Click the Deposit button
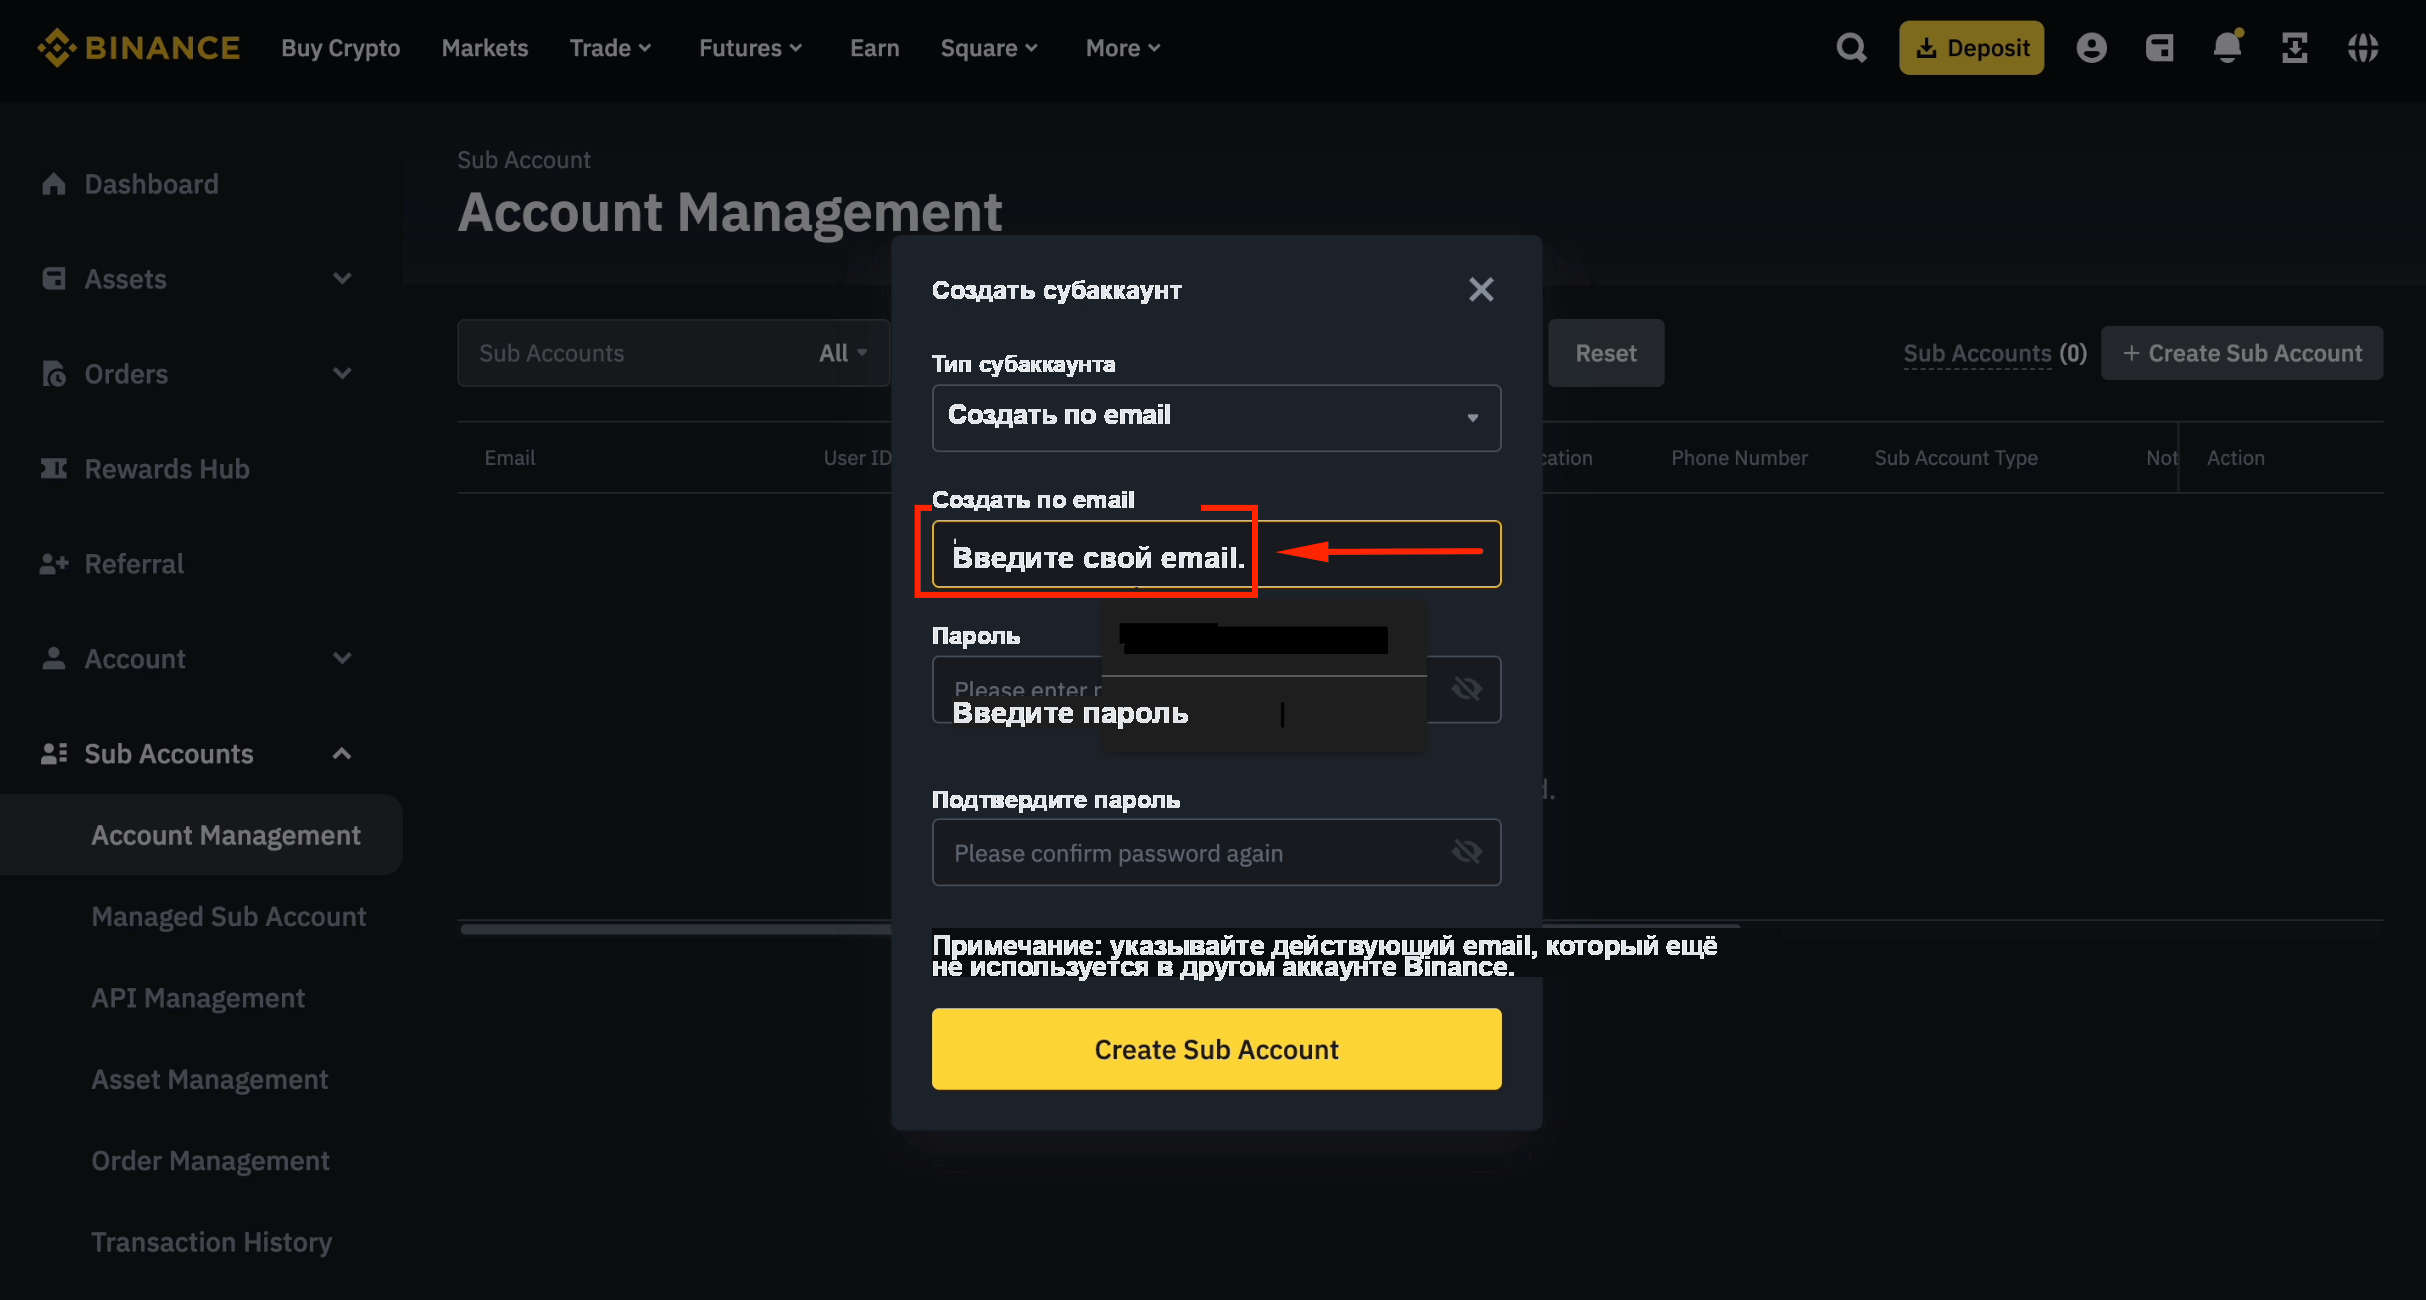This screenshot has height=1300, width=2426. coord(1971,48)
